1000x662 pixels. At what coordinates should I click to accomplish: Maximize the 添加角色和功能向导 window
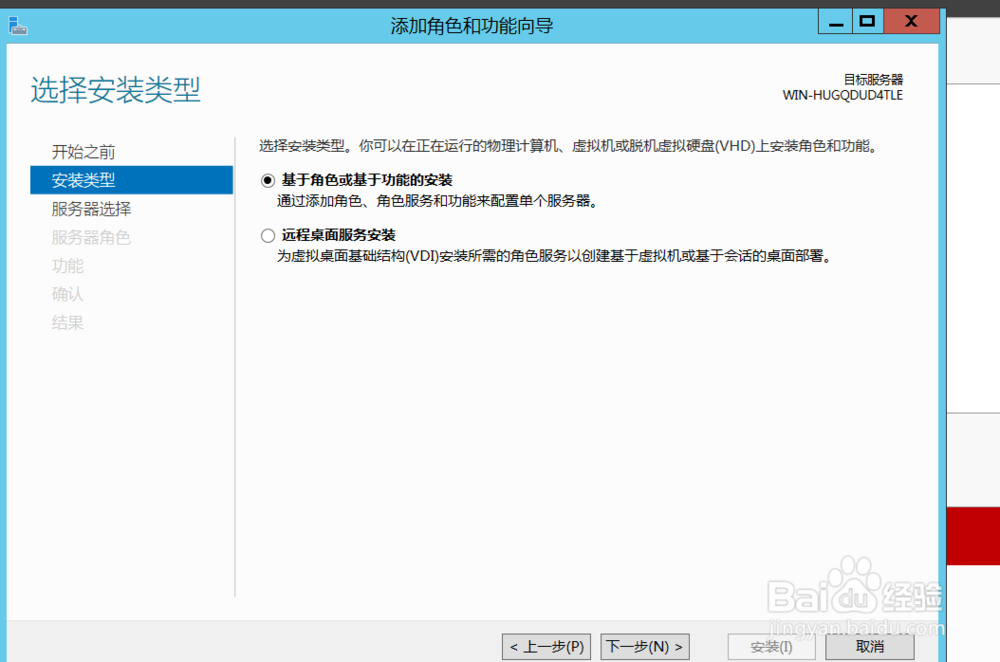pos(867,22)
